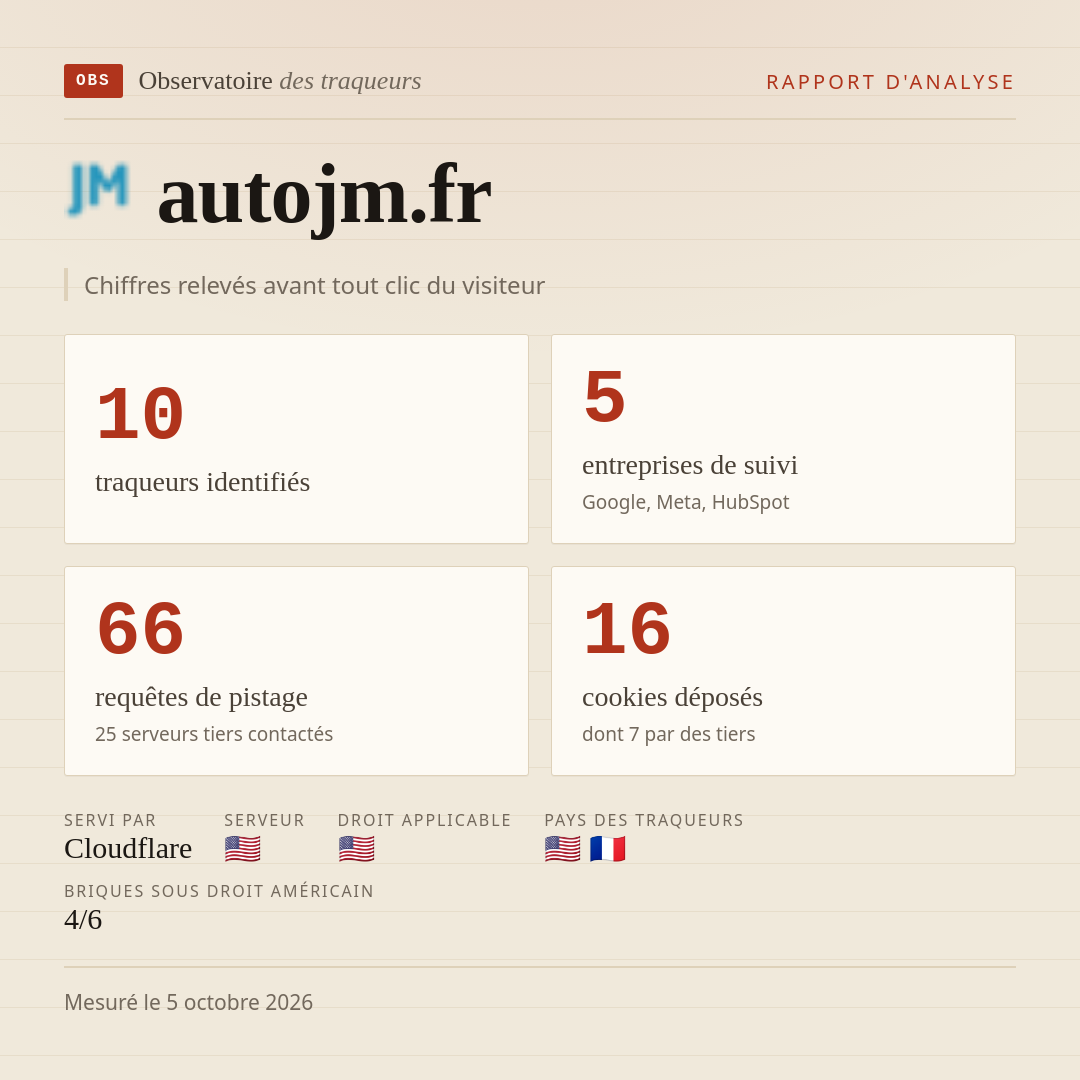Click the text Chiffres relevés avant tout clic
The height and width of the screenshot is (1080, 1080).
(x=314, y=285)
